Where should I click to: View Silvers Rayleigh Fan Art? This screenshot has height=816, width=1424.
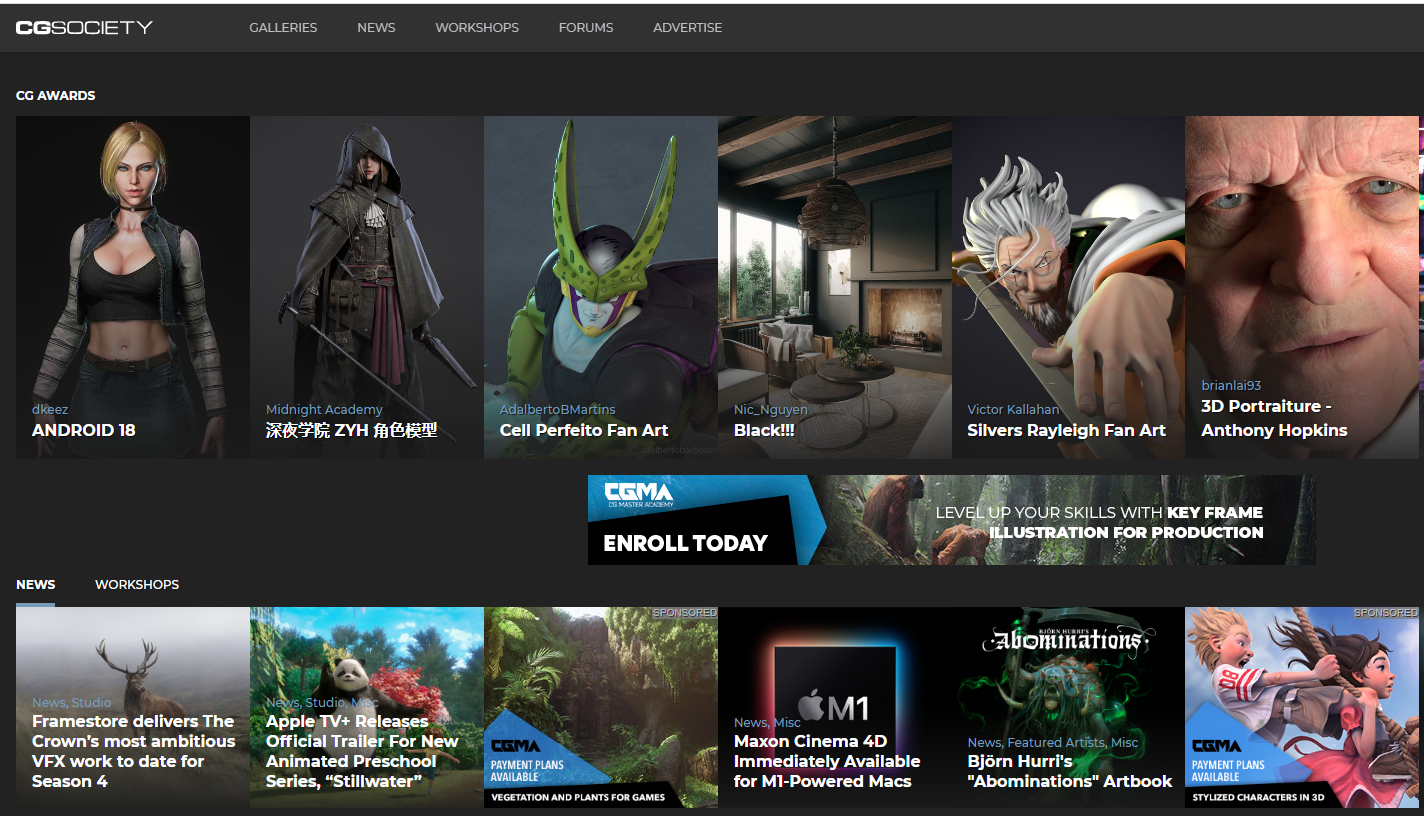click(x=1068, y=287)
